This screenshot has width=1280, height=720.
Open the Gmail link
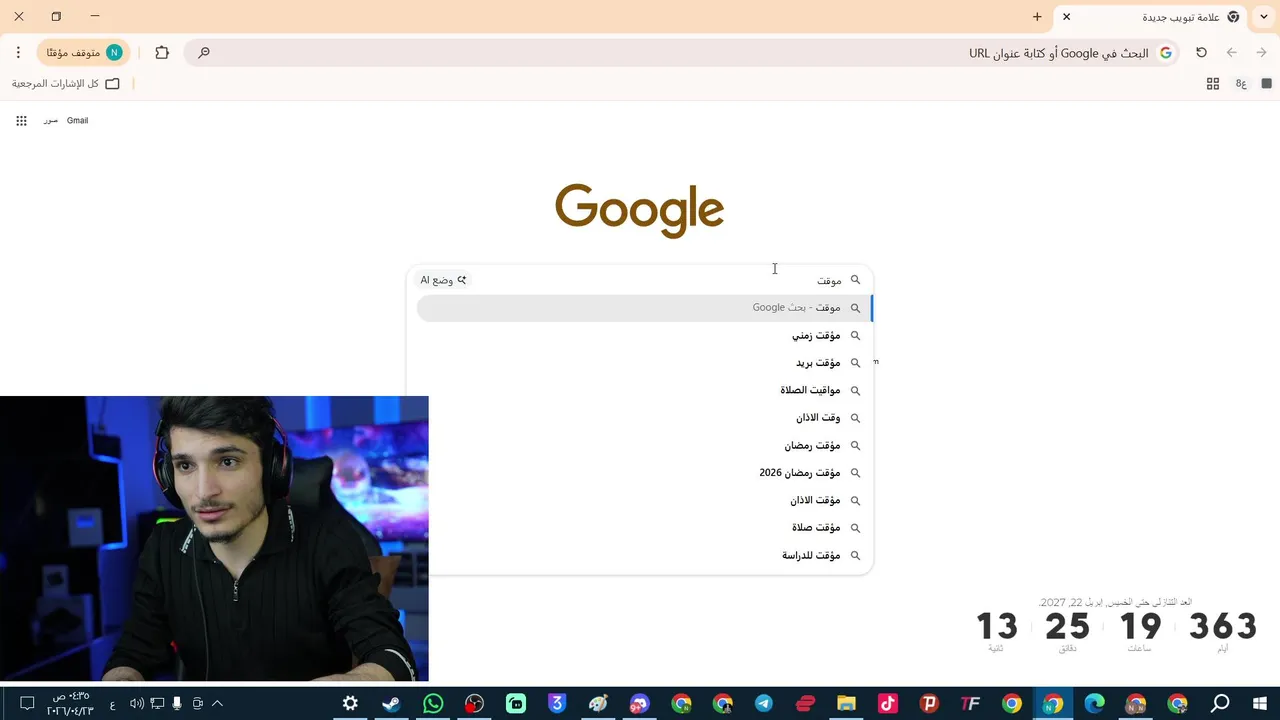pos(77,121)
